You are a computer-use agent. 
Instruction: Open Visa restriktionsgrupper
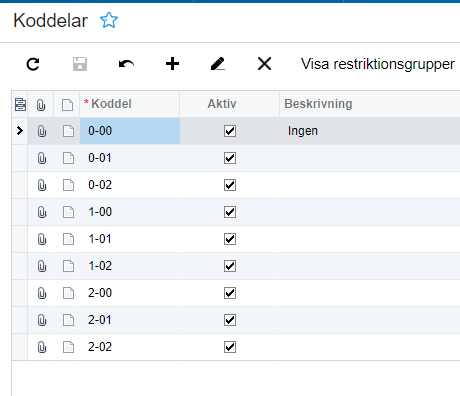(x=378, y=64)
